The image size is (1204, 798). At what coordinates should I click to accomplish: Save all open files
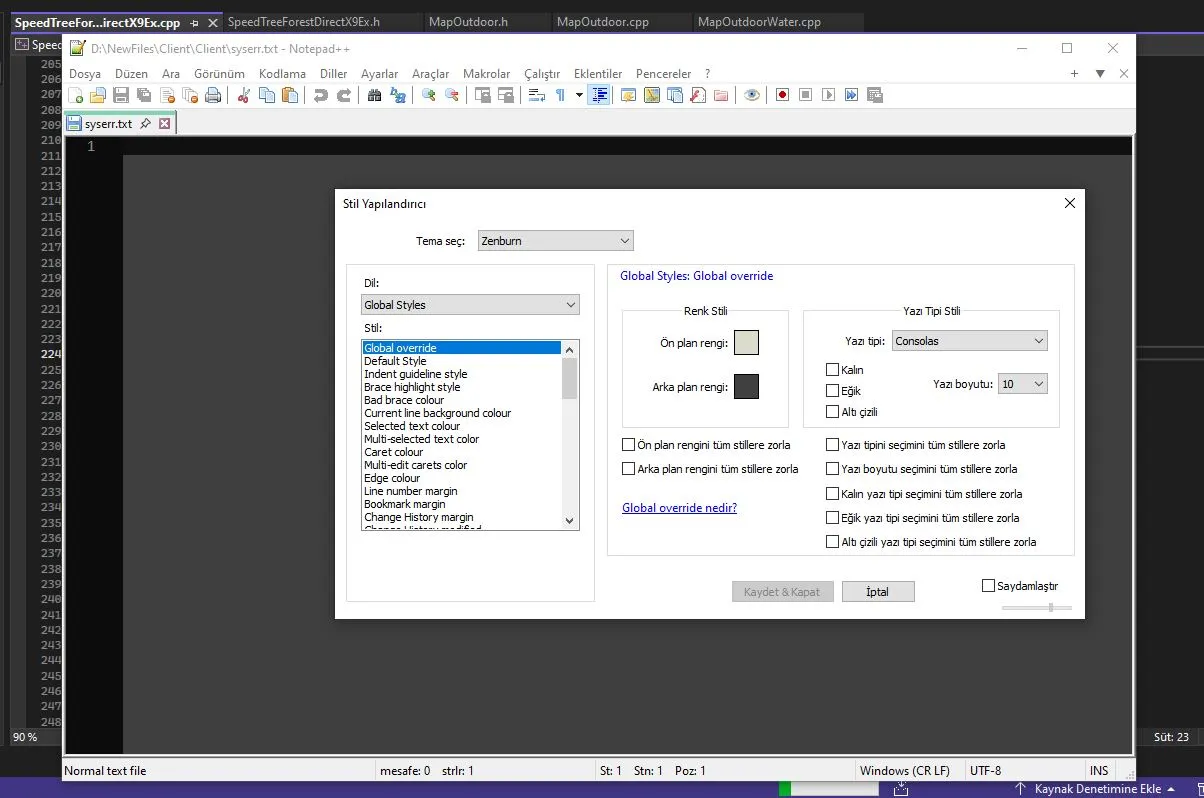click(x=142, y=94)
